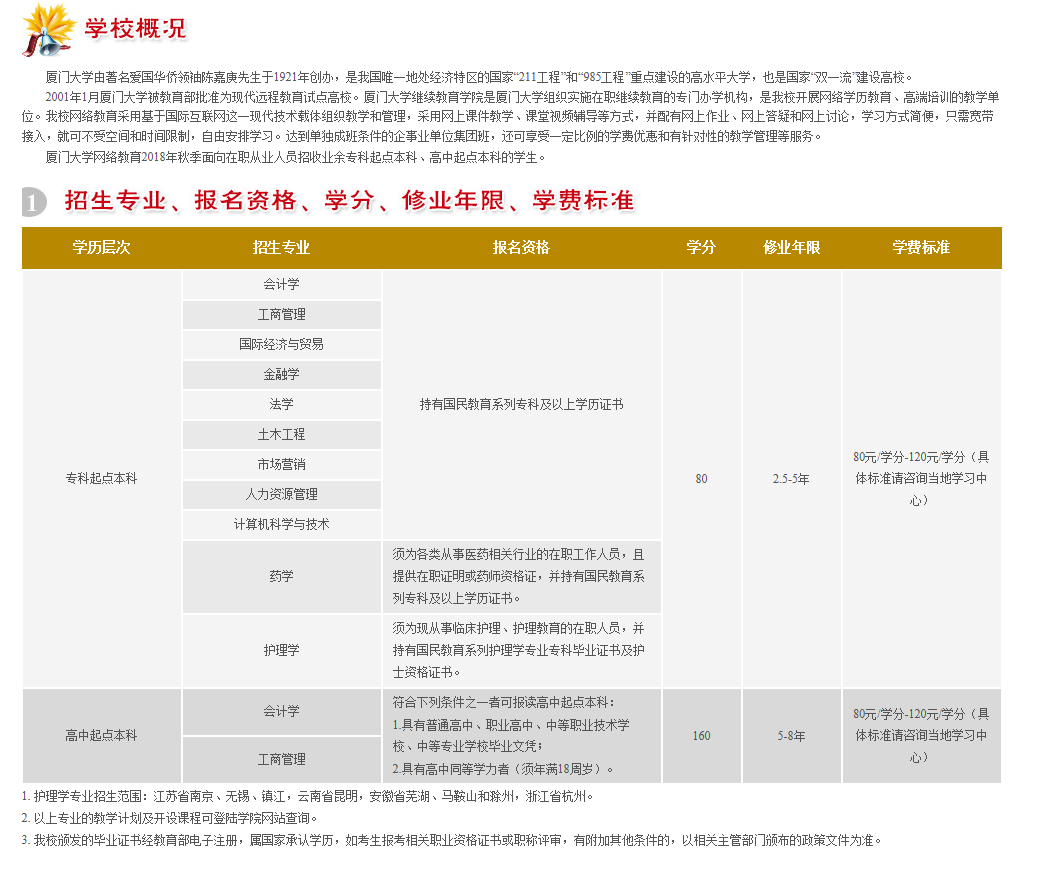Image resolution: width=1039 pixels, height=869 pixels.
Task: Click footnote 2 about 教学计划 lookup
Action: click(170, 819)
